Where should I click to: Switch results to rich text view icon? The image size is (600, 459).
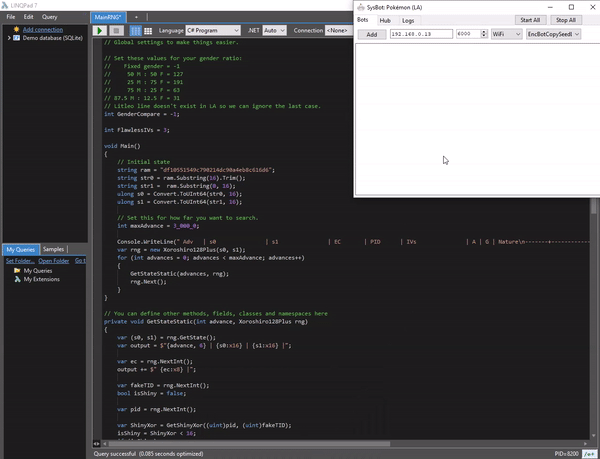135,31
